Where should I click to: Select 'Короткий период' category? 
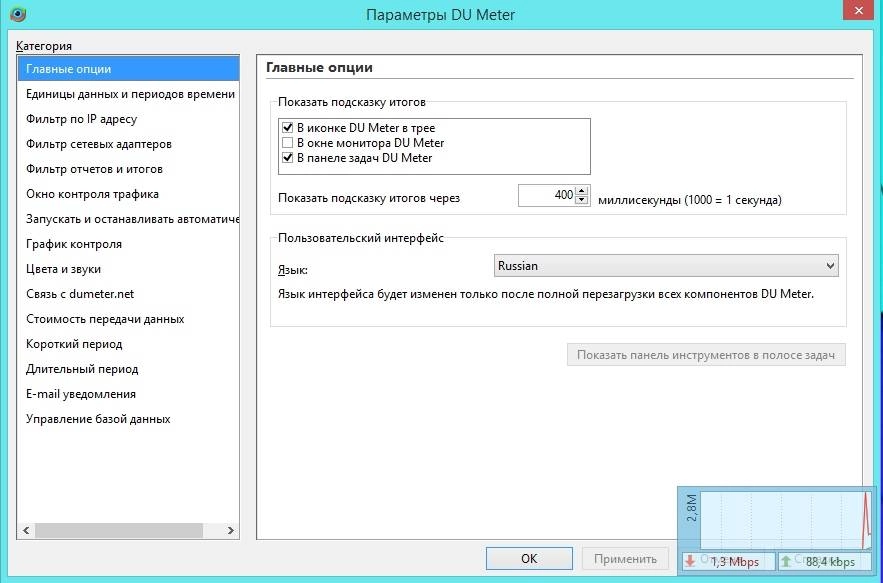point(128,344)
